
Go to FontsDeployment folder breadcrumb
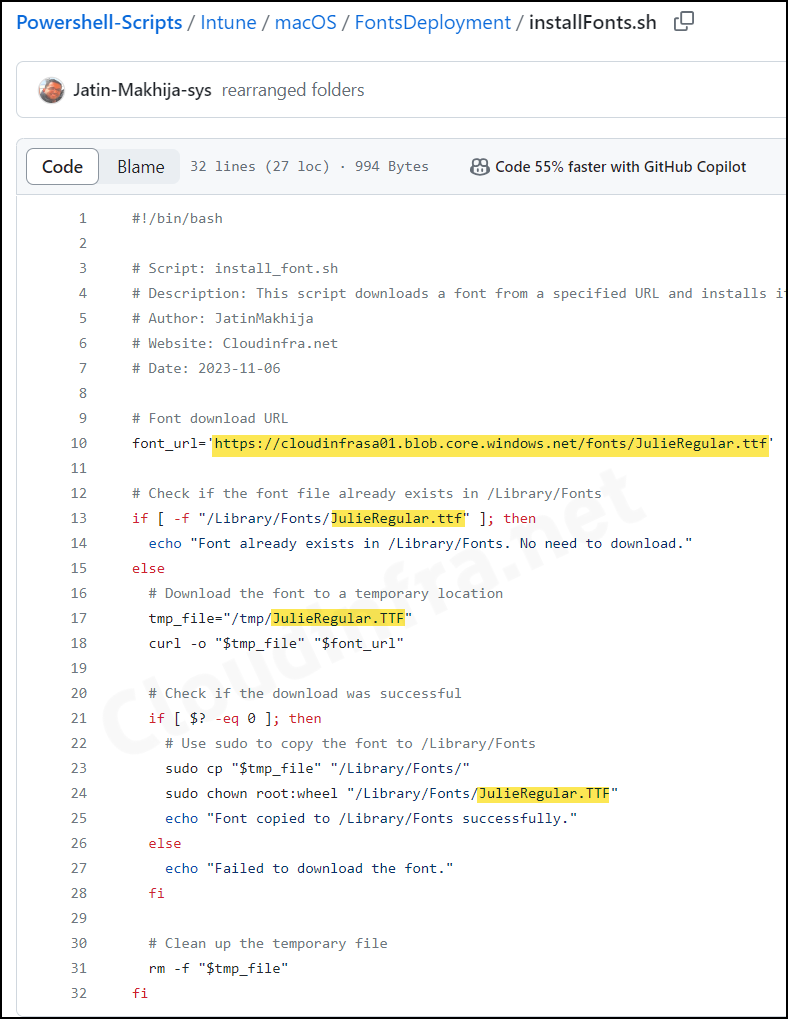coord(433,22)
